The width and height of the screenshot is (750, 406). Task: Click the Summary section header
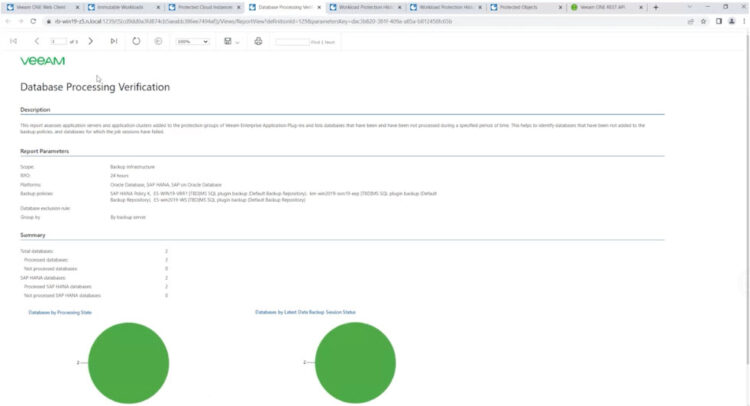[x=33, y=235]
